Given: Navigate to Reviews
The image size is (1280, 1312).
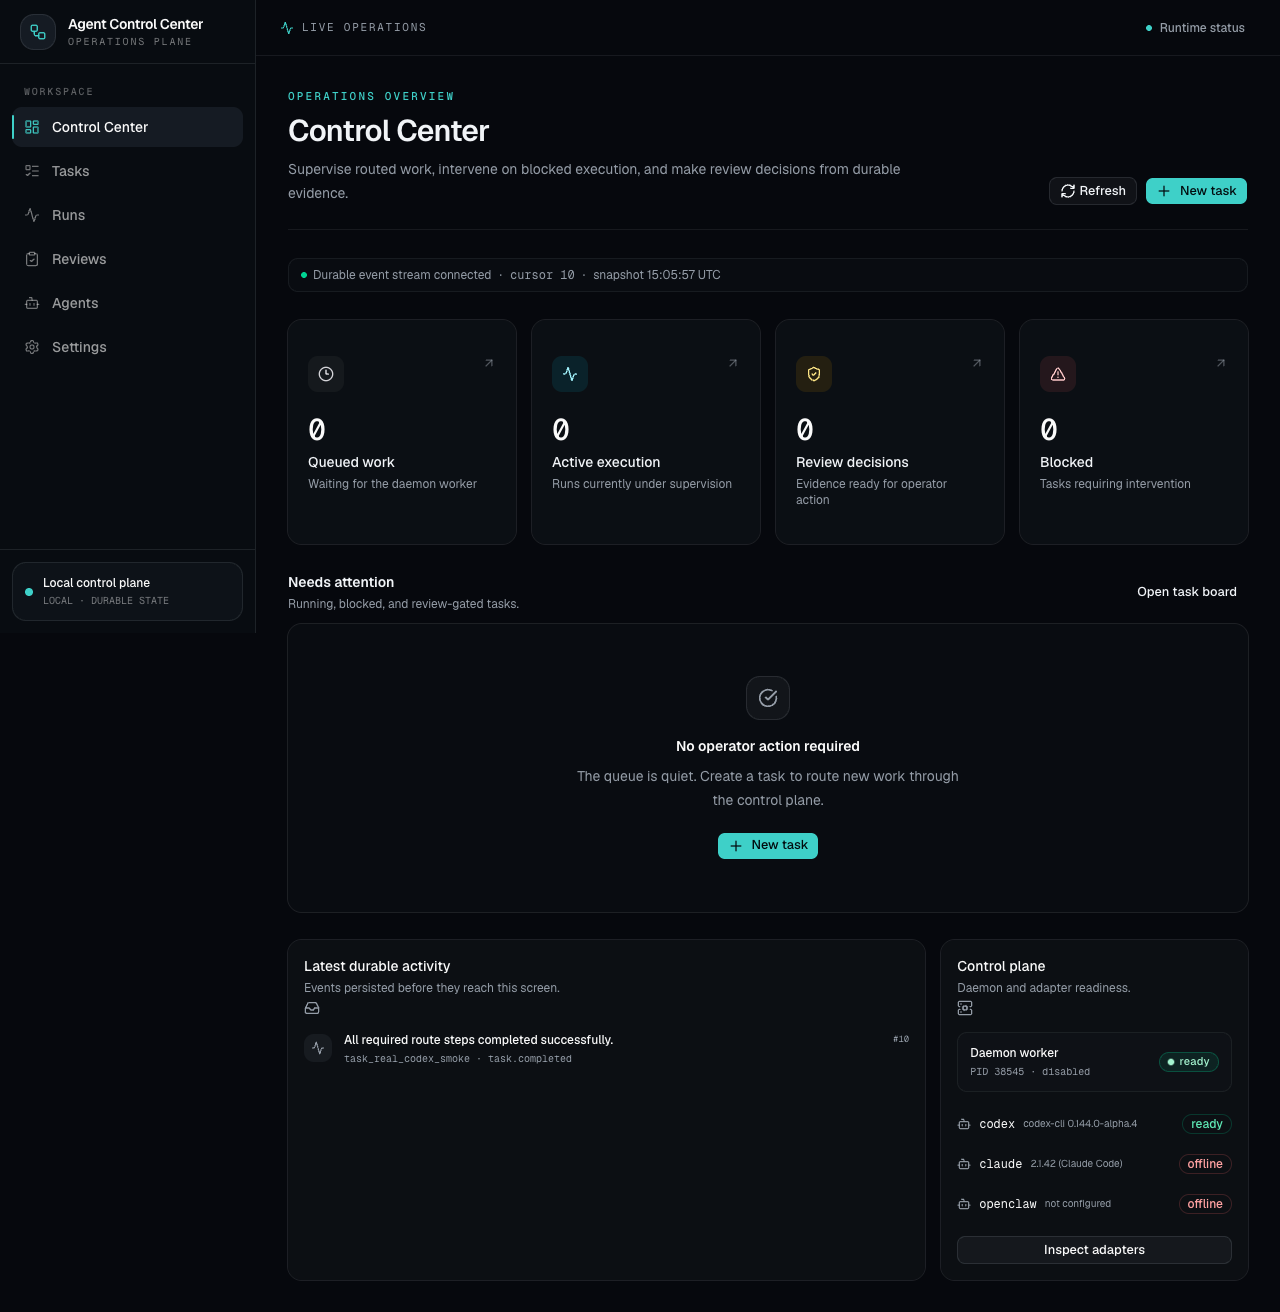Looking at the screenshot, I should [x=127, y=259].
